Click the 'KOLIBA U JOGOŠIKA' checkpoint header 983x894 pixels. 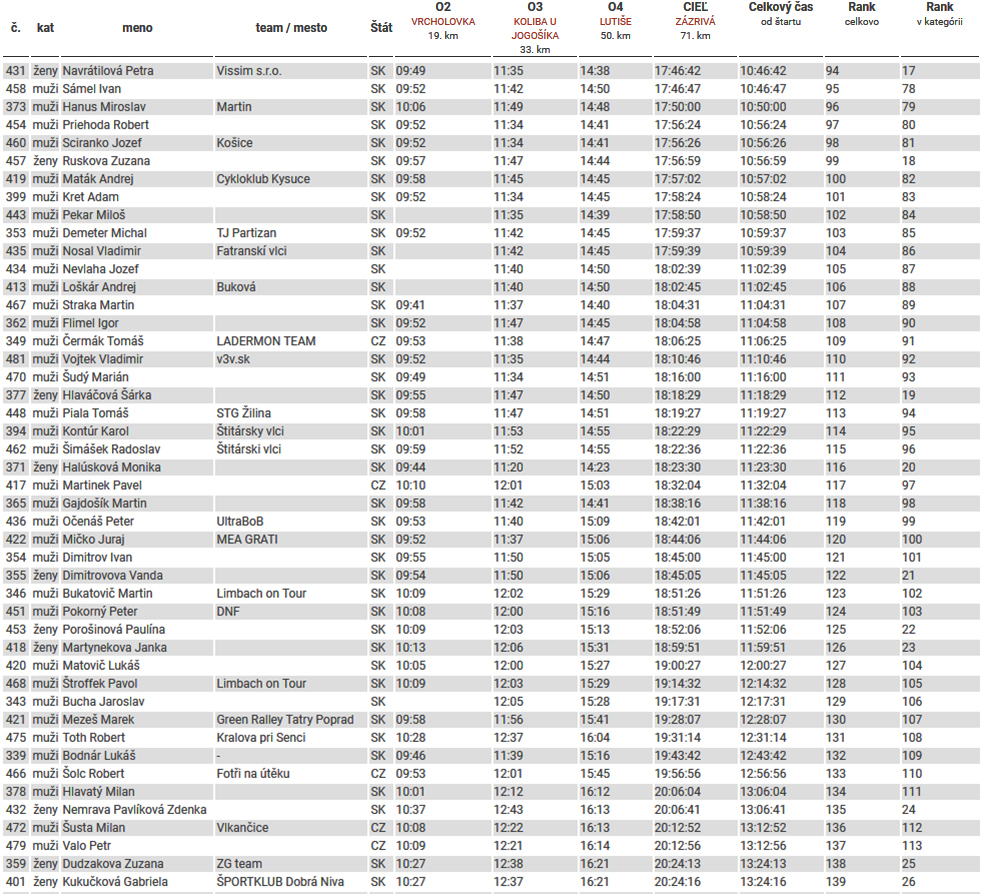[x=535, y=28]
